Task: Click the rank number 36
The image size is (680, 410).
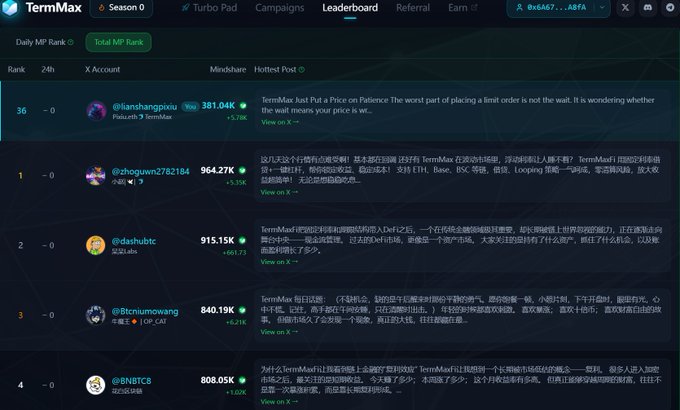Action: (x=21, y=111)
